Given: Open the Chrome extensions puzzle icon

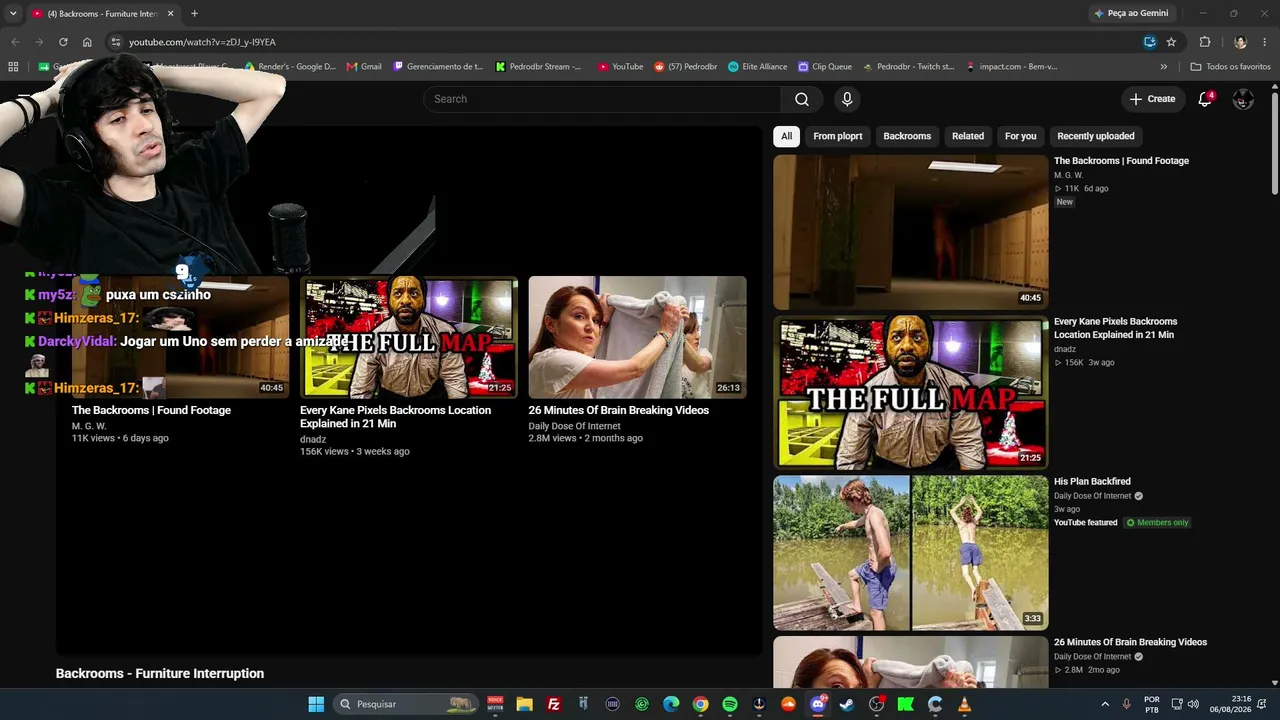Looking at the screenshot, I should coord(1205,42).
